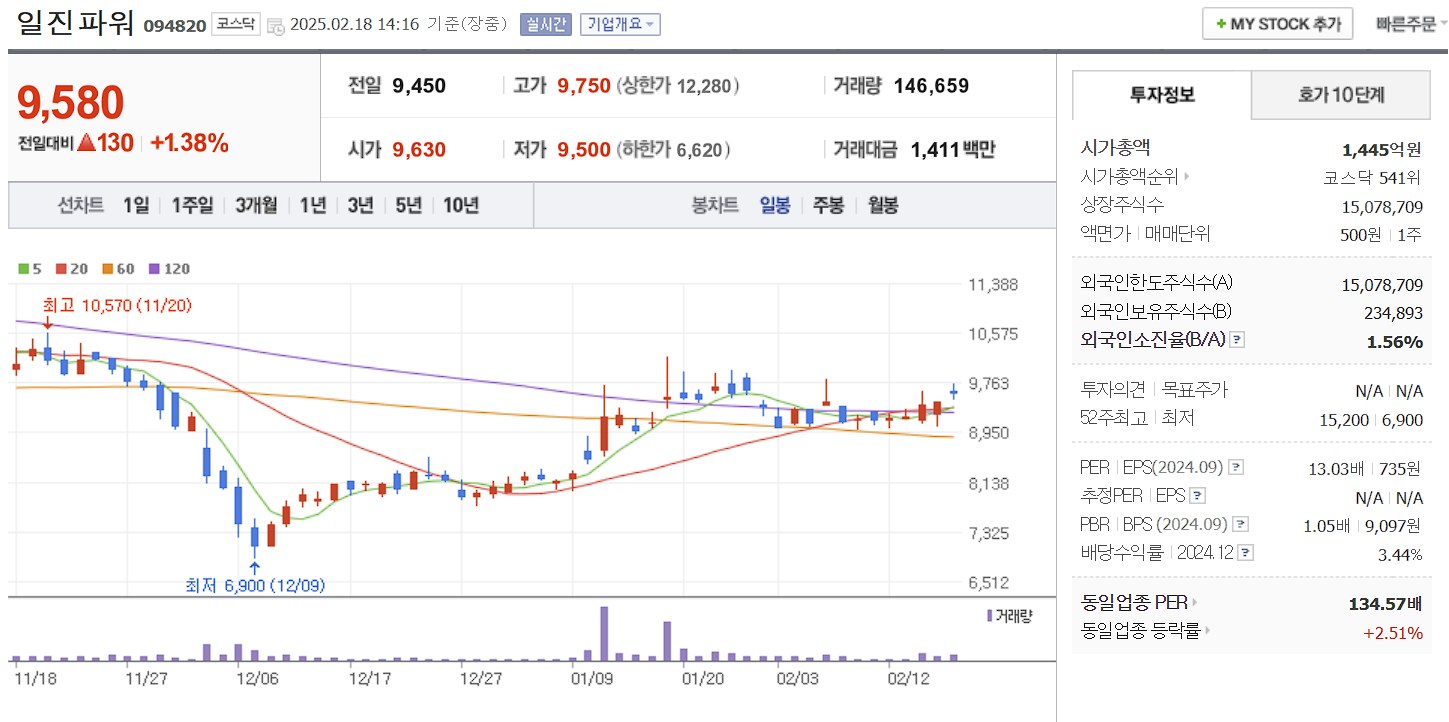The height and width of the screenshot is (722, 1449).
Task: Open the 추정PER help icon
Action: tap(1199, 495)
